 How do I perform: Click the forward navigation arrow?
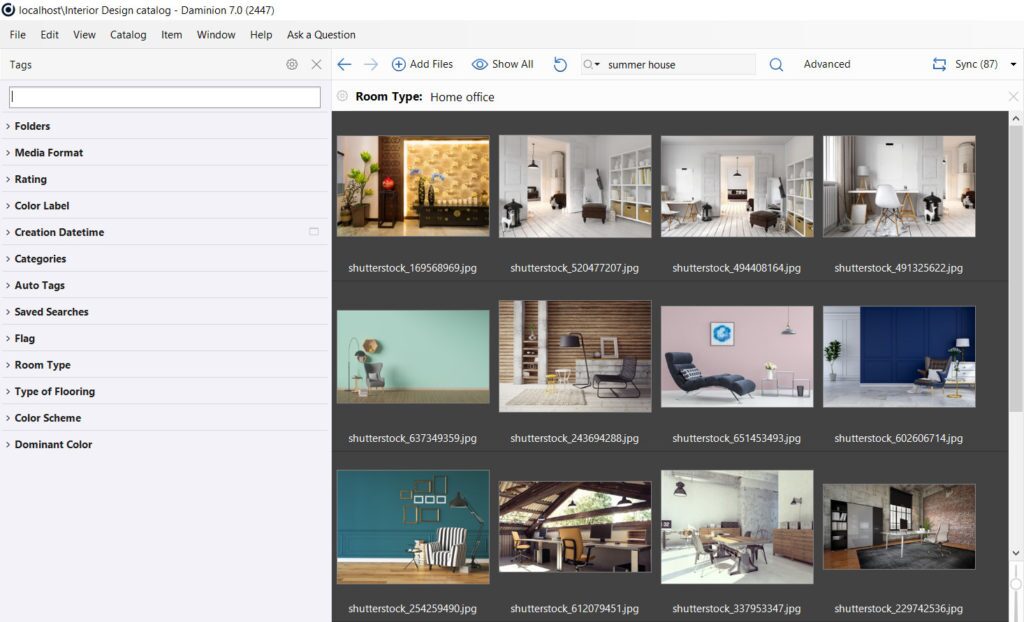(x=371, y=64)
